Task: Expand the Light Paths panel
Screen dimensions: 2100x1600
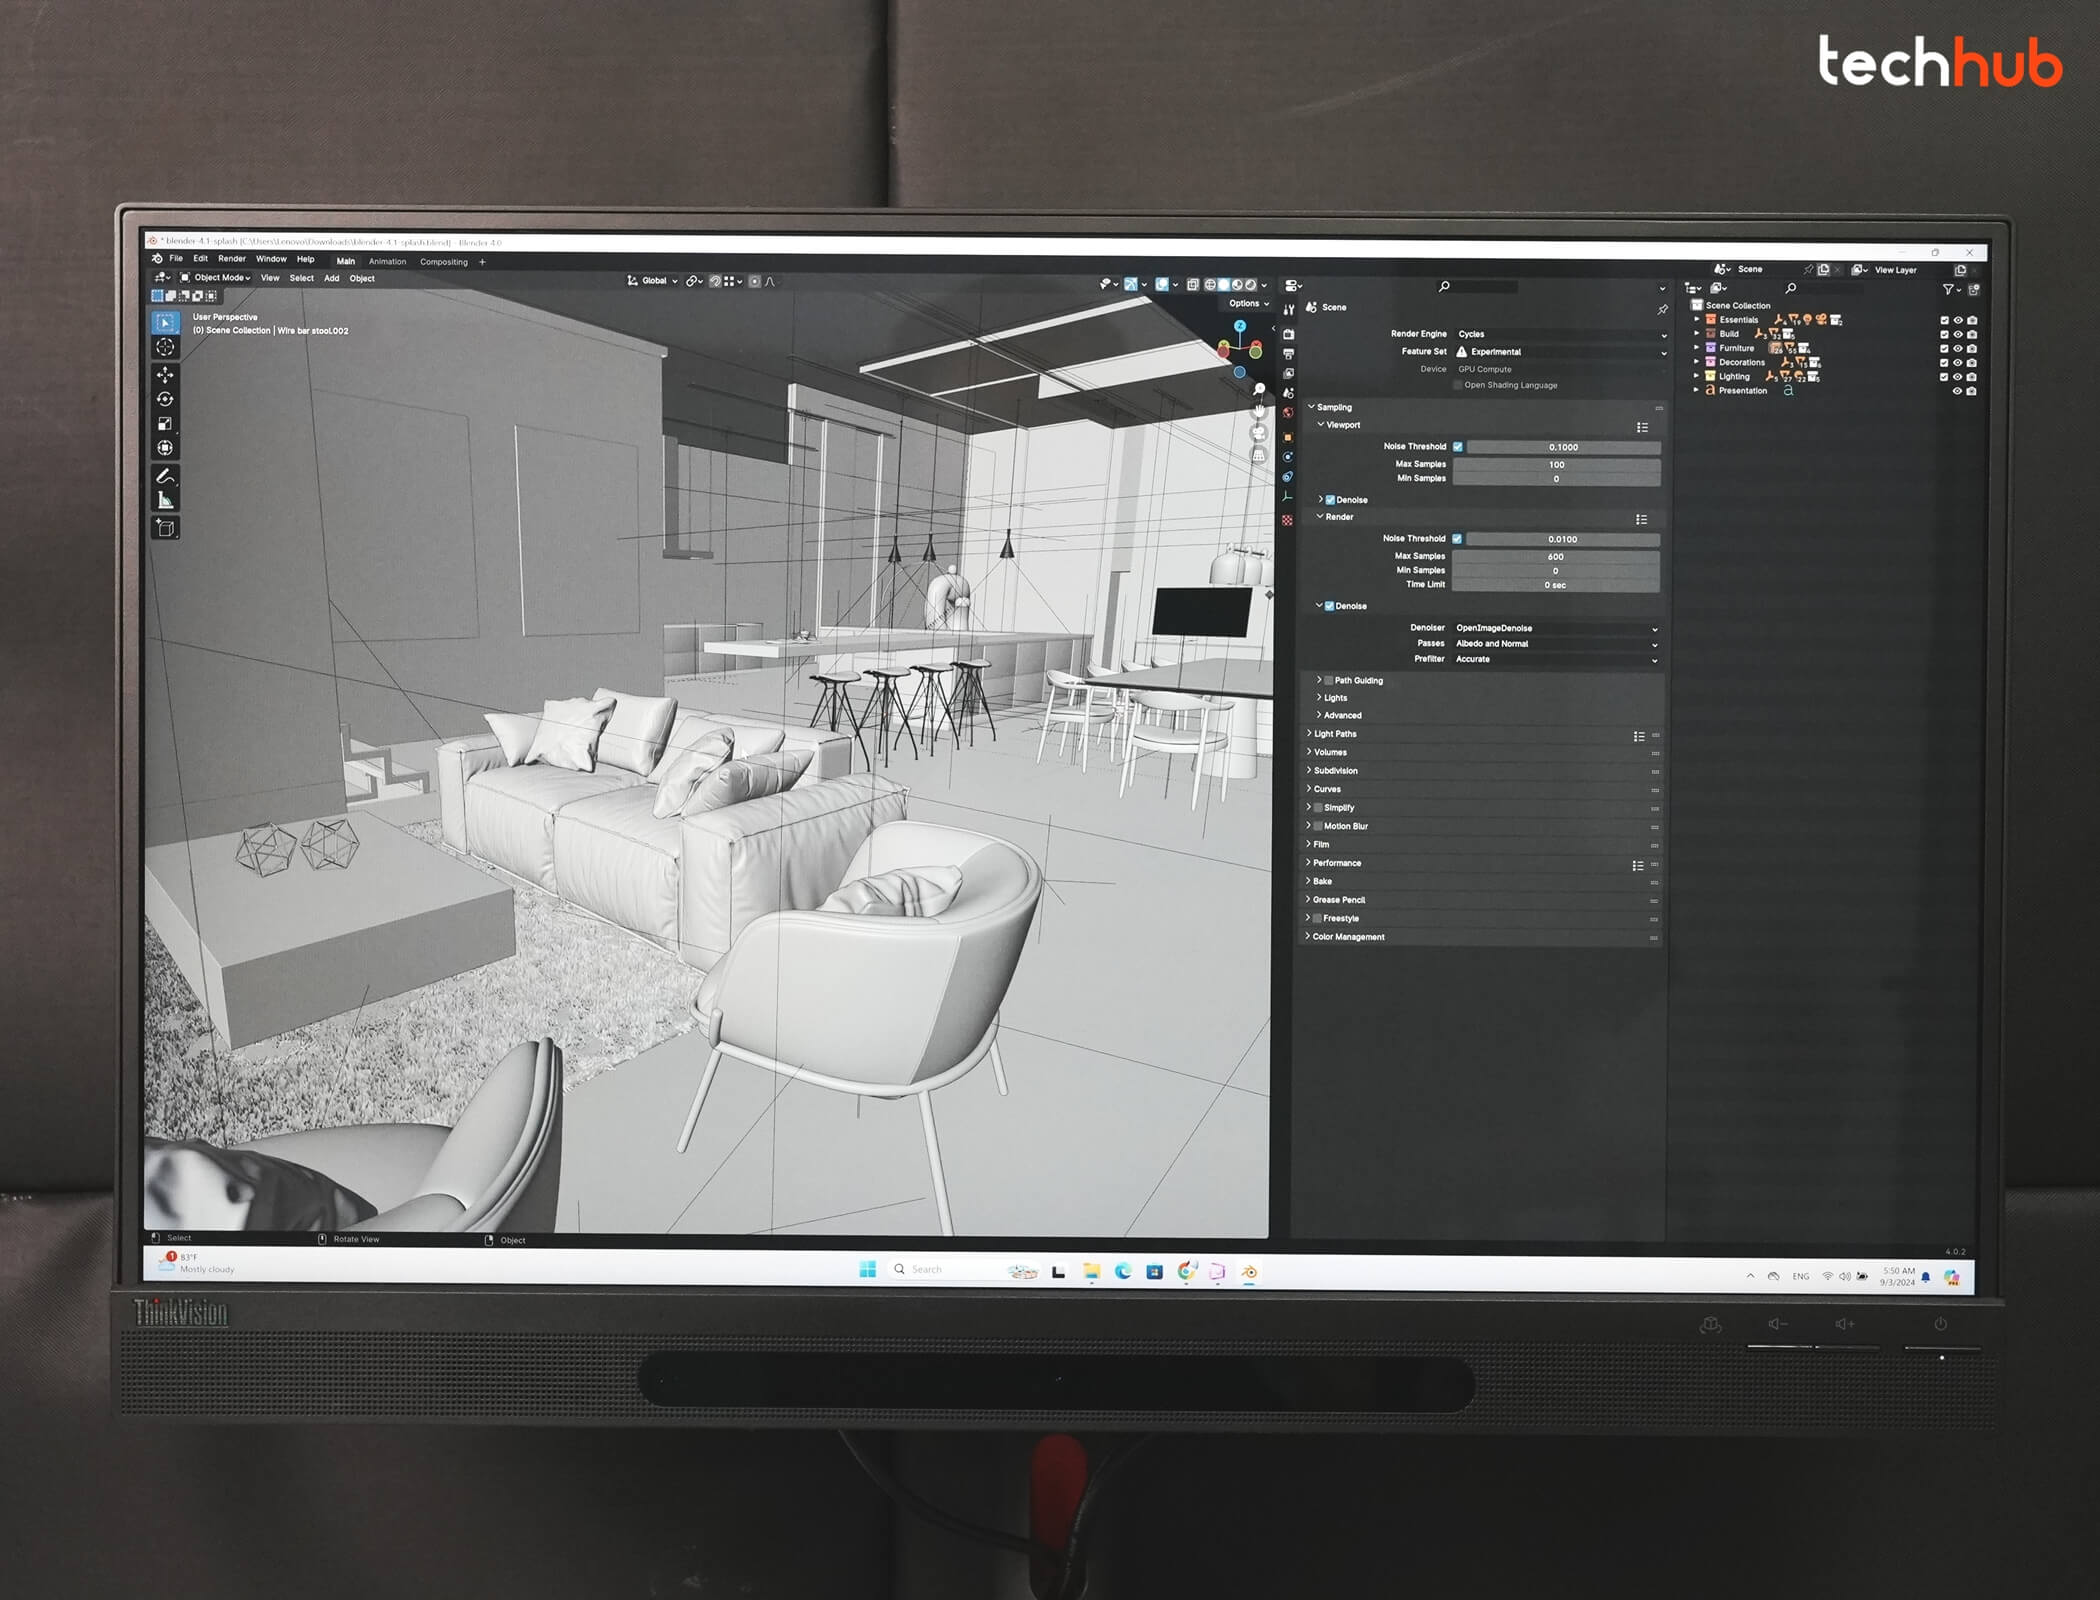Action: click(1333, 734)
